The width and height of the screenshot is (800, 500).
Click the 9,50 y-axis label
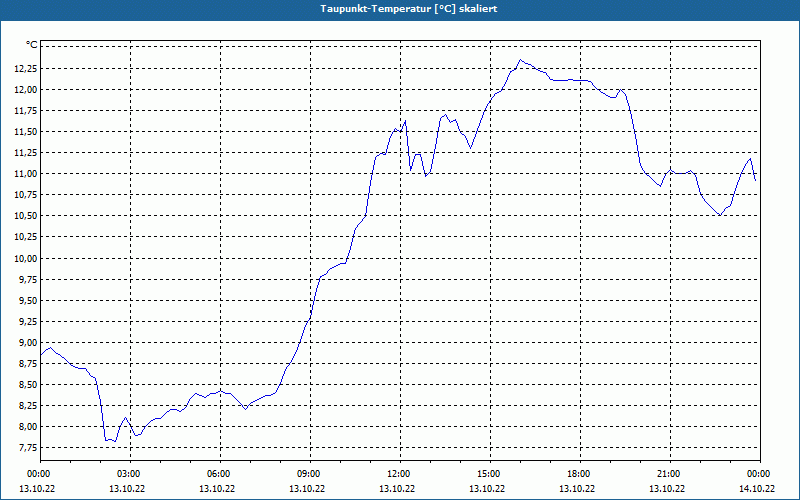click(28, 301)
